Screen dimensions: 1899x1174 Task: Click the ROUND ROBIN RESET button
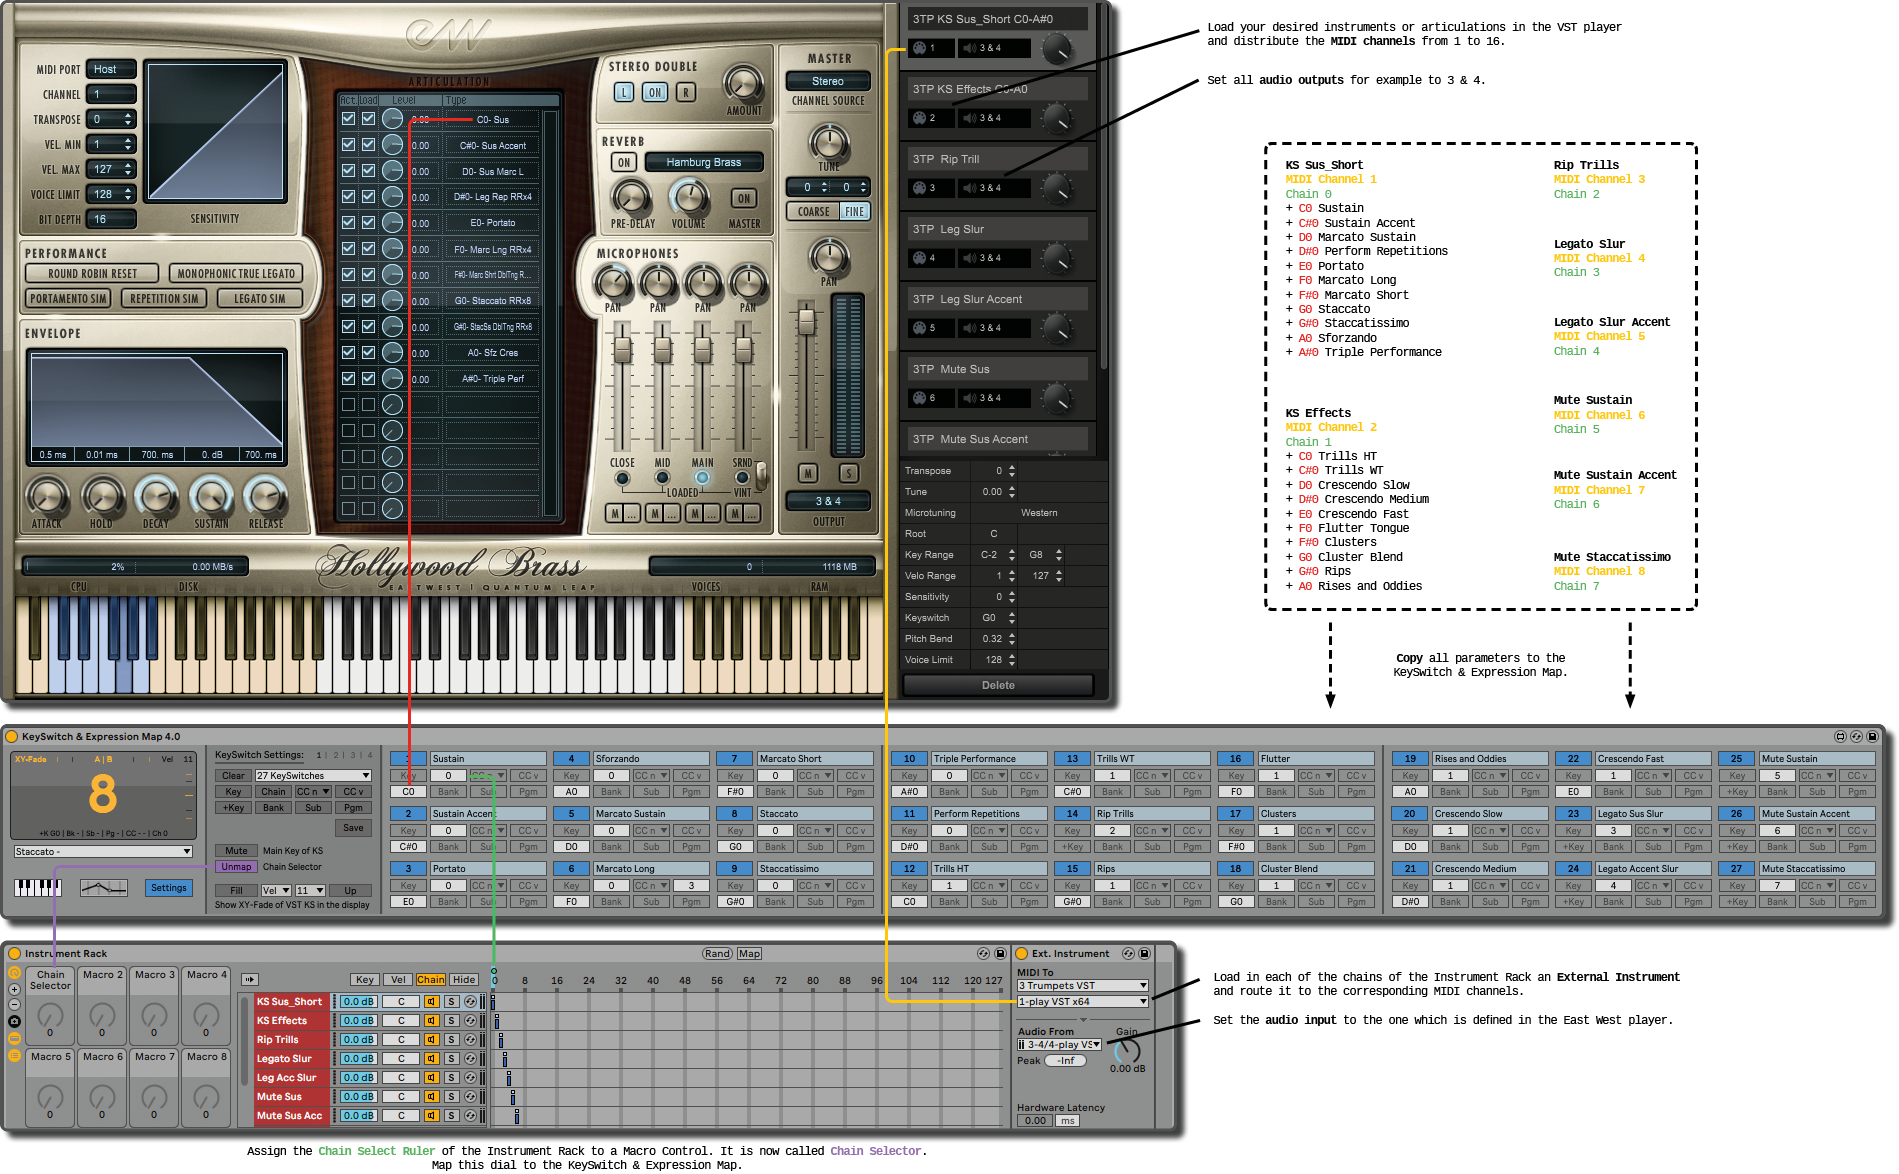pyautogui.click(x=92, y=273)
